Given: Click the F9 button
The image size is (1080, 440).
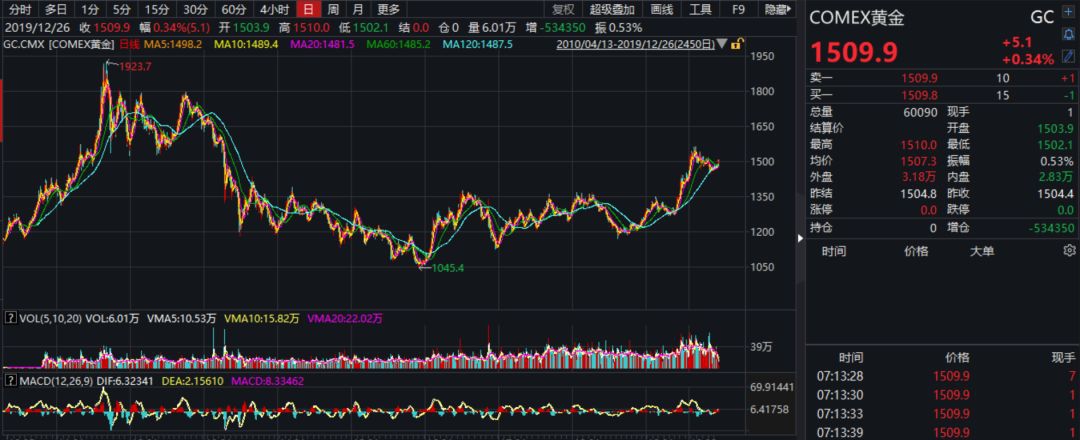Looking at the screenshot, I should pyautogui.click(x=739, y=9).
